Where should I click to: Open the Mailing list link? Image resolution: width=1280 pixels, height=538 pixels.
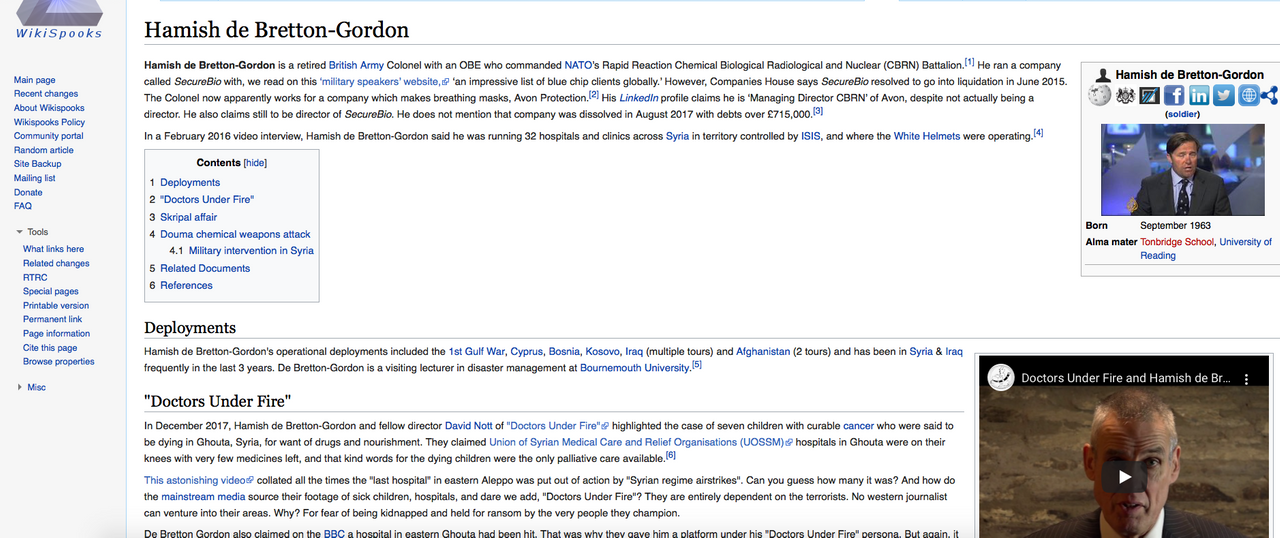[x=35, y=178]
